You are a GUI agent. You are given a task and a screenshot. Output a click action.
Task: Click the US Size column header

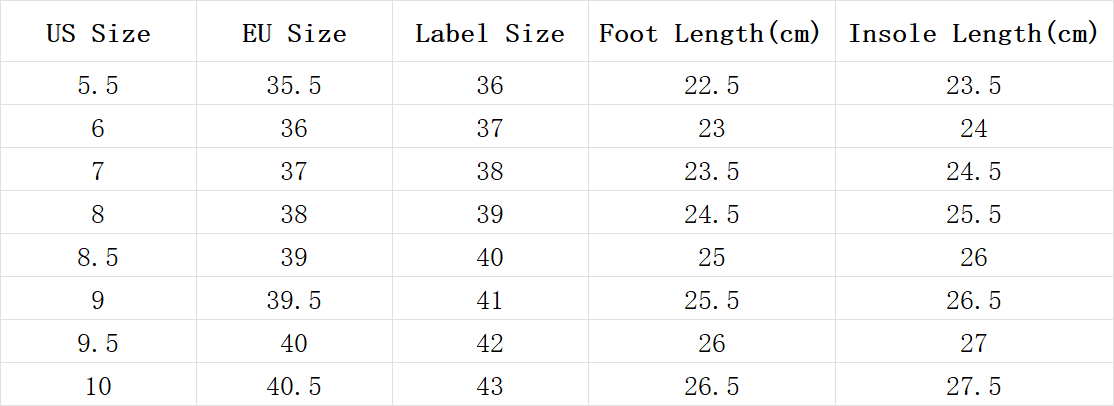coord(98,31)
